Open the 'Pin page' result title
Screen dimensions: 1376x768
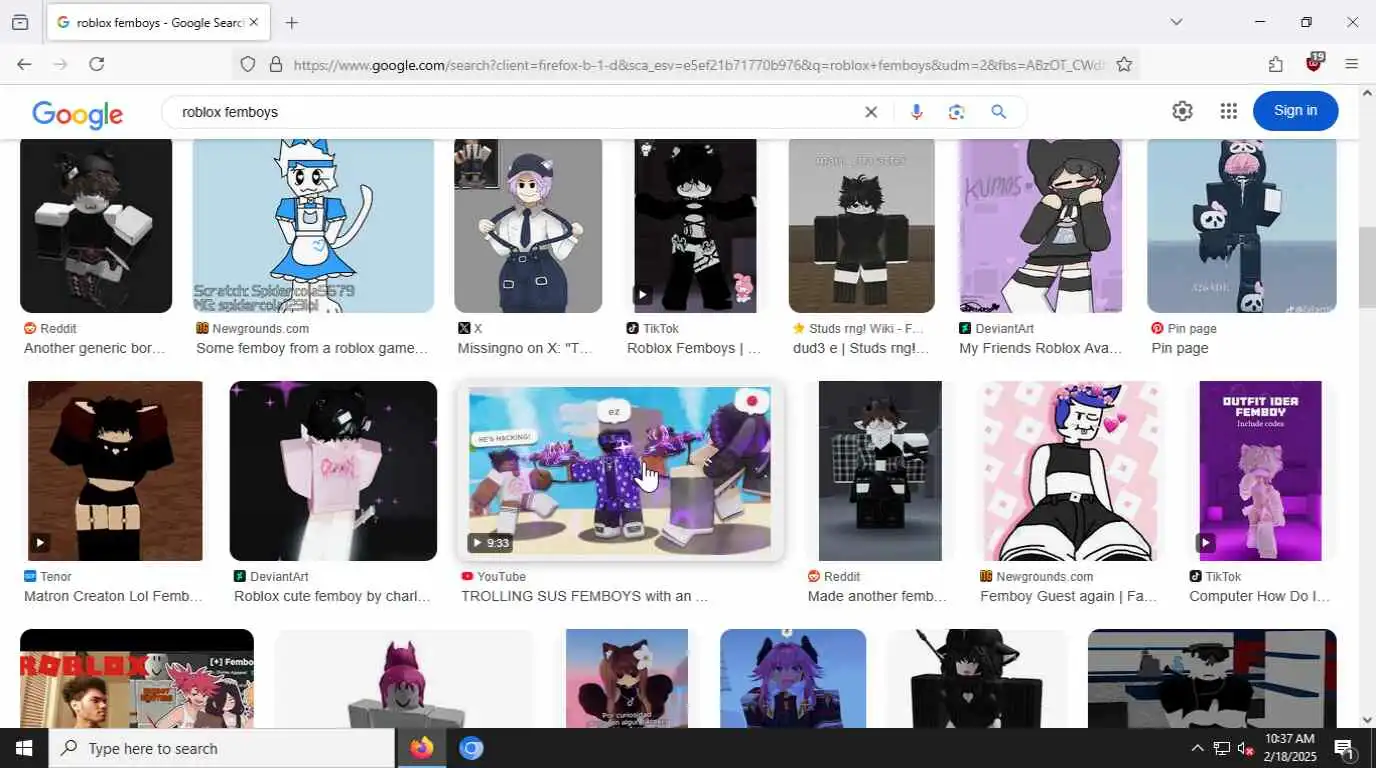click(x=1180, y=348)
